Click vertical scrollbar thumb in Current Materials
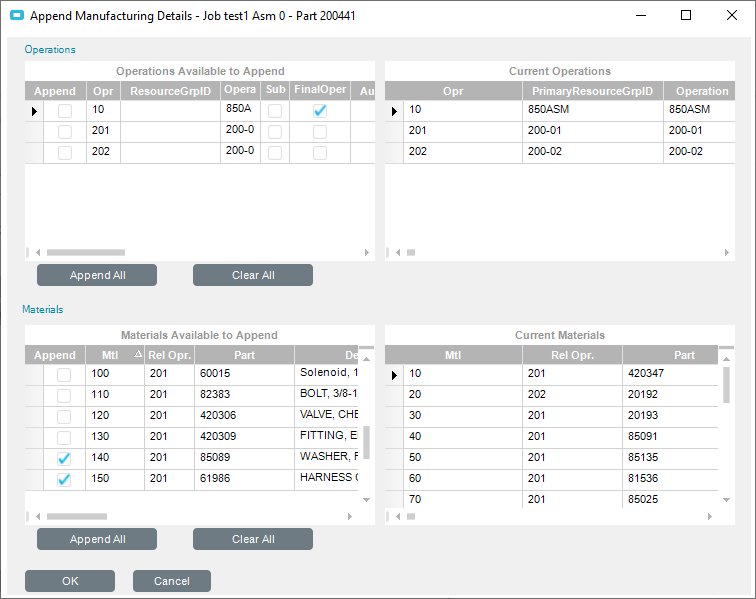Screen dimensions: 756x599 727,385
